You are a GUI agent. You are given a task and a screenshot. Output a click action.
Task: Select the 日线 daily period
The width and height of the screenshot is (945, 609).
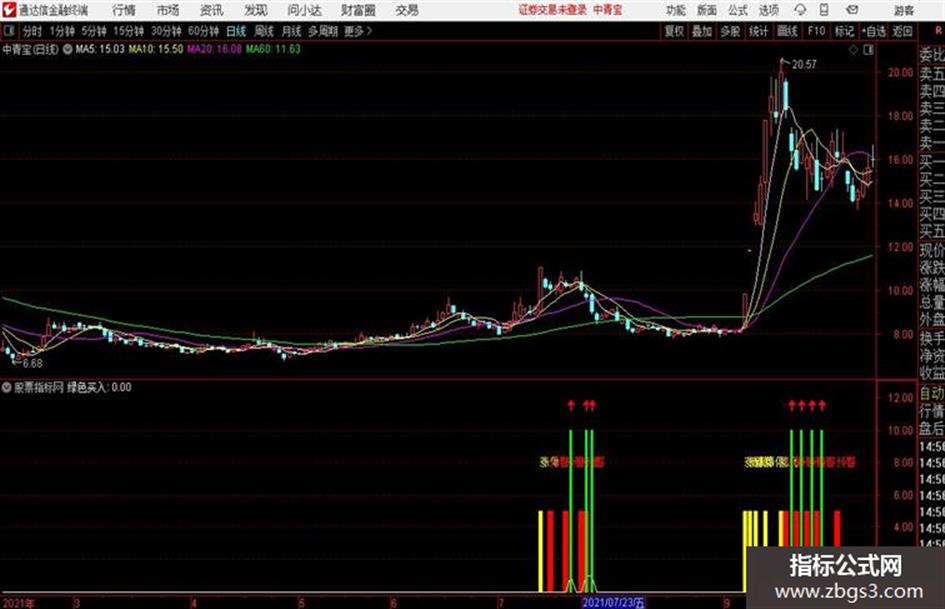pos(236,31)
